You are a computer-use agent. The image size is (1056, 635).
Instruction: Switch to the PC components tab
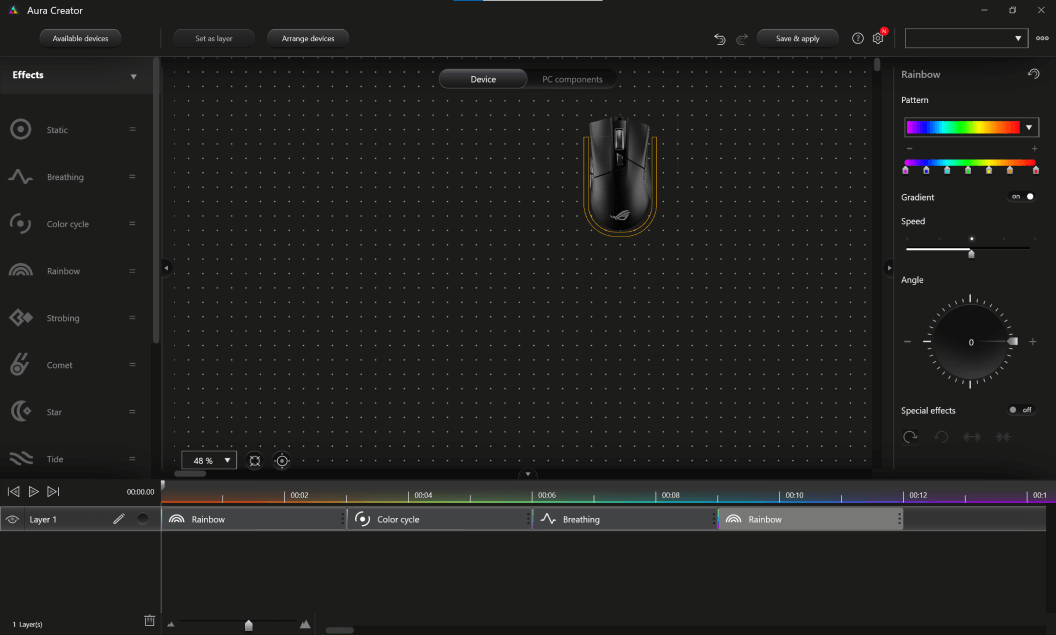(572, 79)
